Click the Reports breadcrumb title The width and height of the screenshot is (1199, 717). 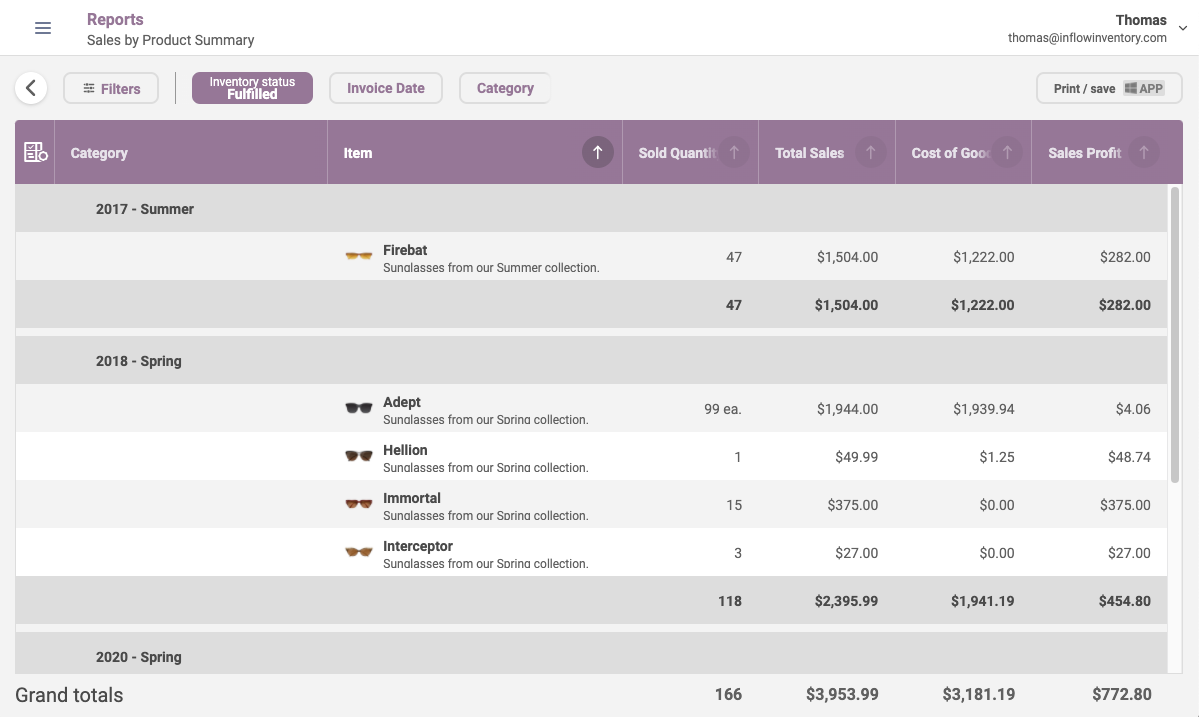point(115,19)
